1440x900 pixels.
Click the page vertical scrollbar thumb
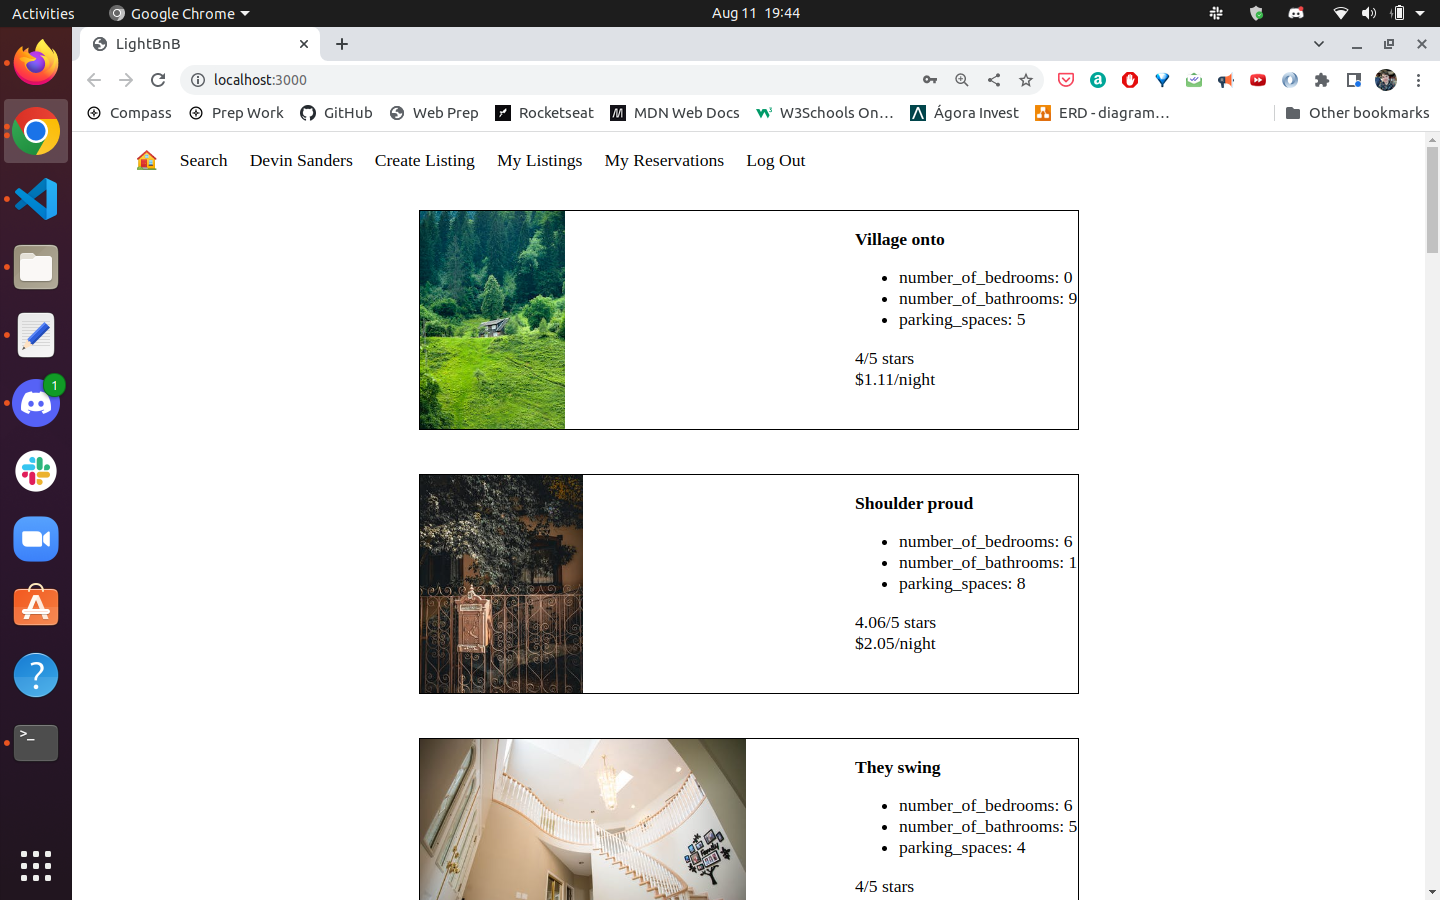coord(1432,200)
